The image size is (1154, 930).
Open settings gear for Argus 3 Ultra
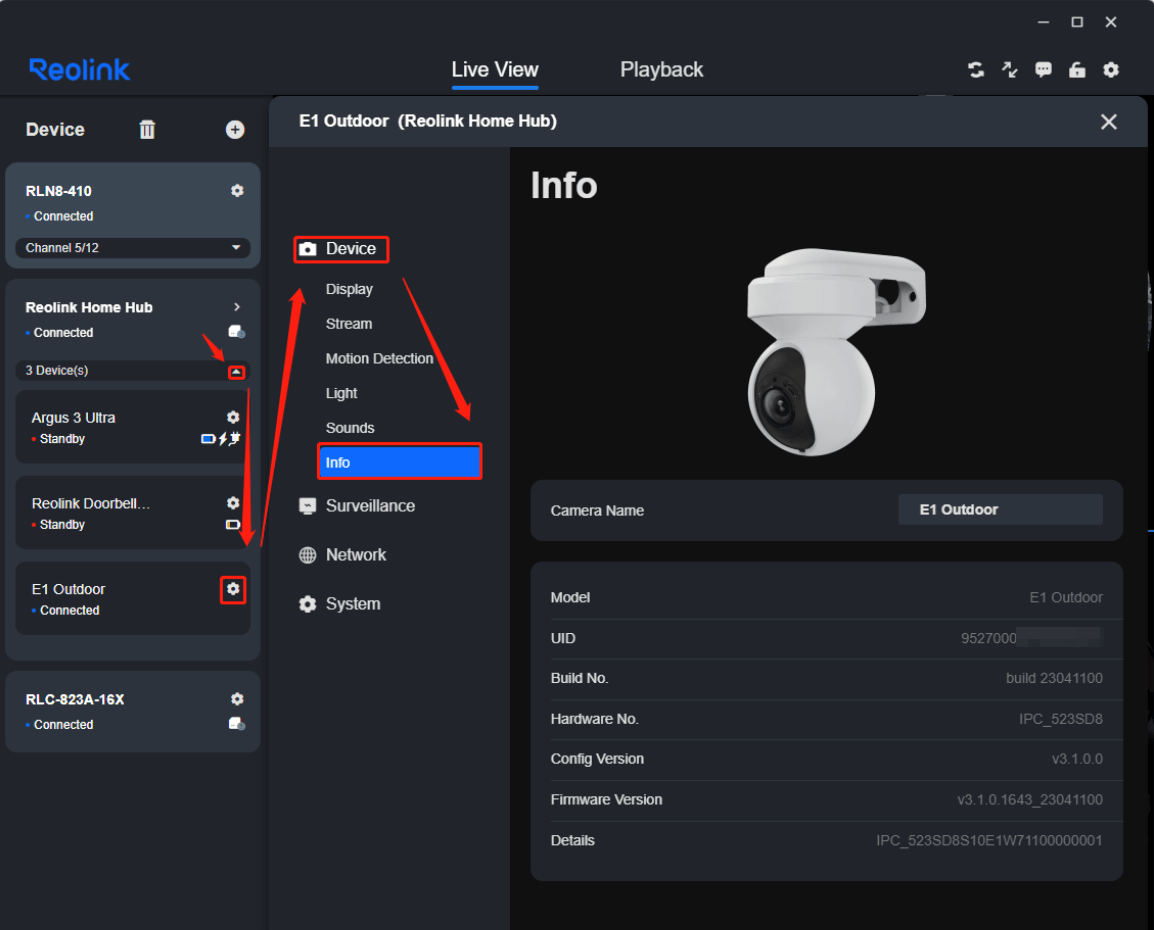point(233,417)
